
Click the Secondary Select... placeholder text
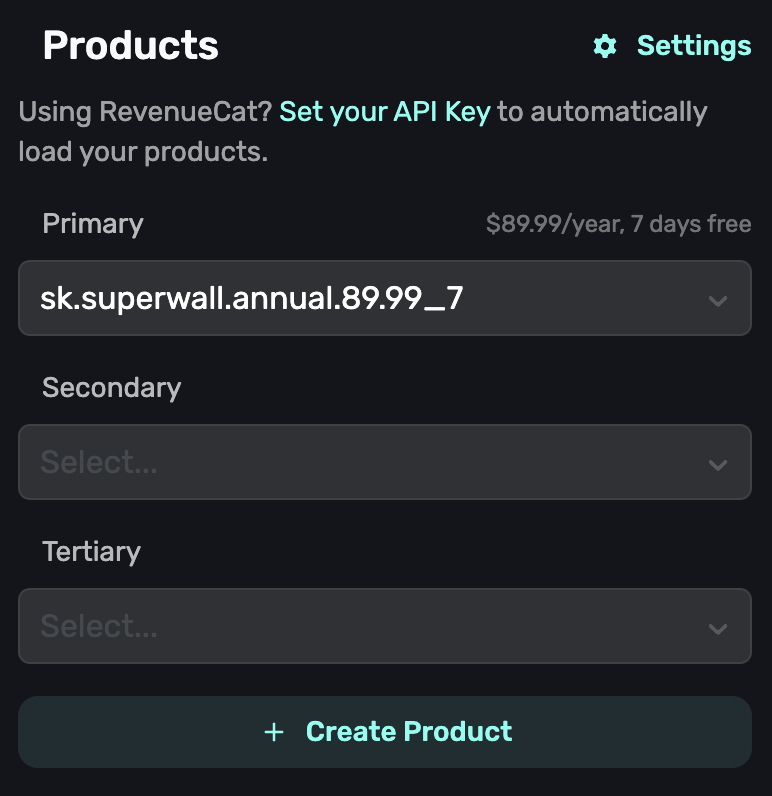[x=99, y=462]
